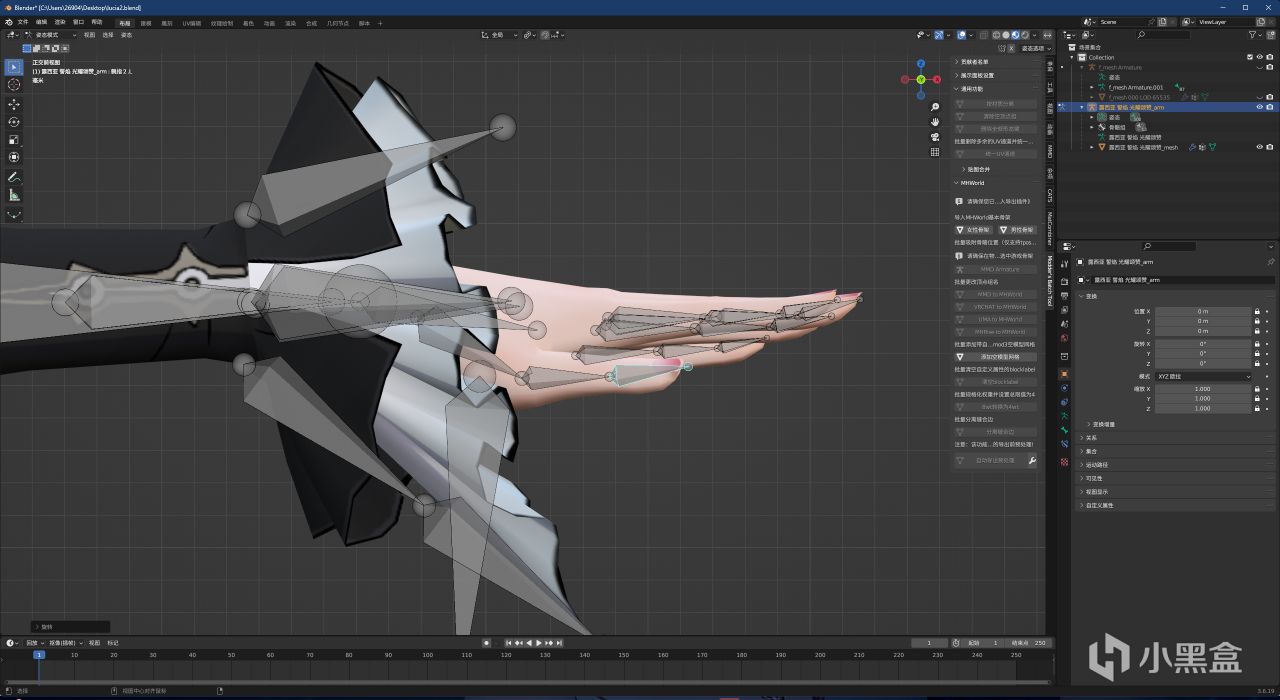The width and height of the screenshot is (1280, 700).
Task: Click the Scale X value field
Action: (1203, 389)
